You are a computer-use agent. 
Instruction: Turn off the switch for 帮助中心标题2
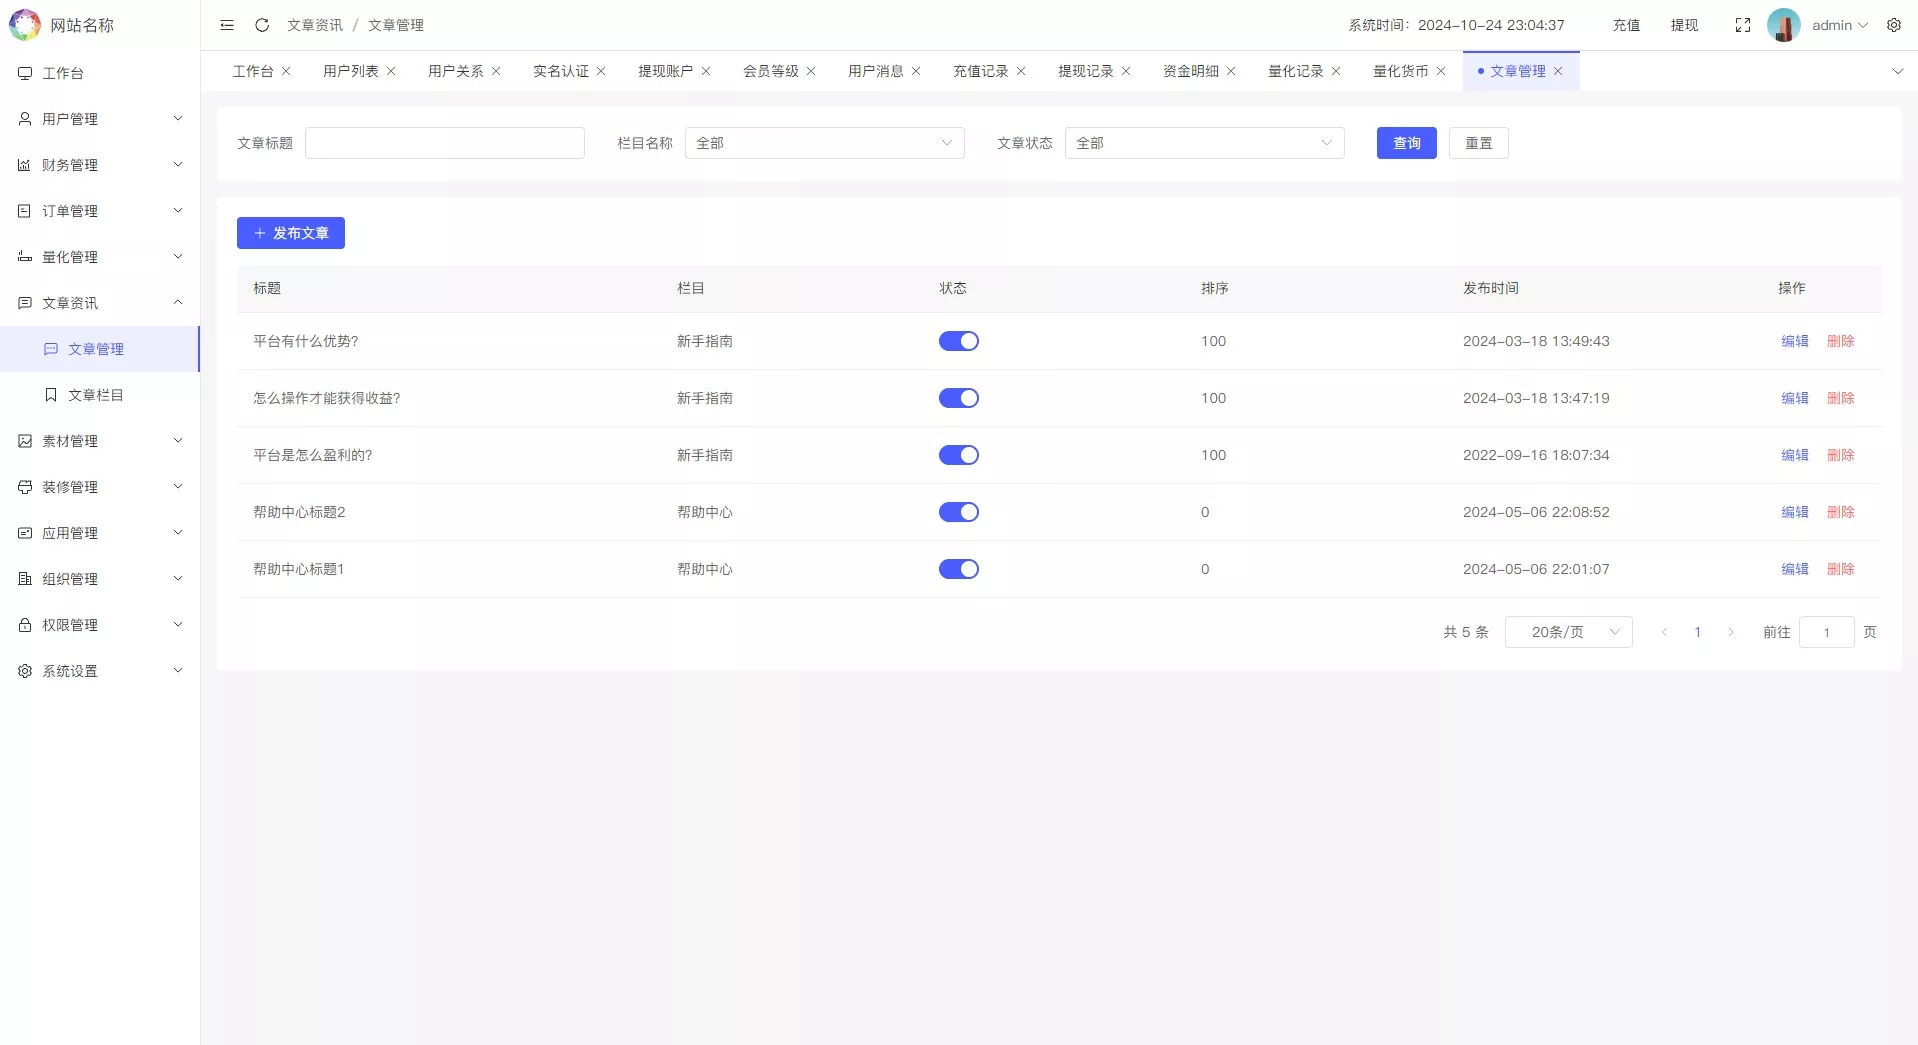coord(958,512)
